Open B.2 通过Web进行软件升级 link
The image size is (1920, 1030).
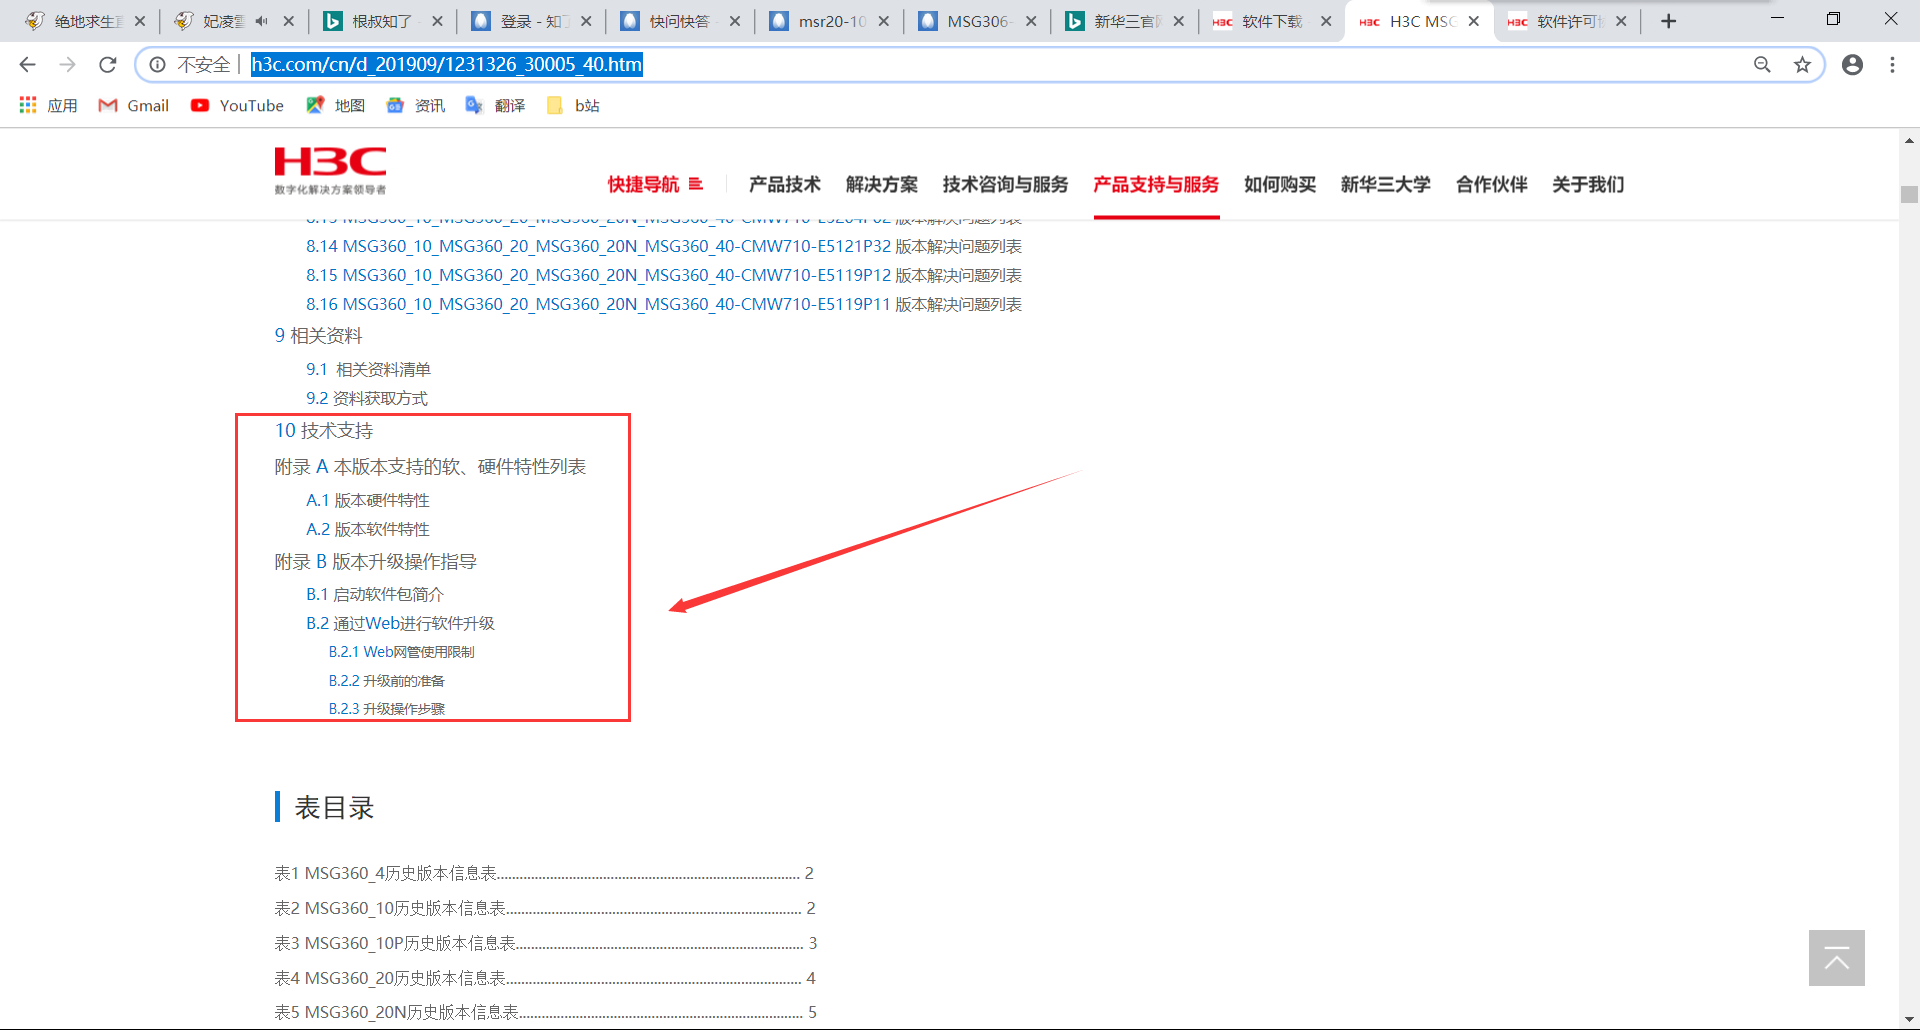[400, 623]
